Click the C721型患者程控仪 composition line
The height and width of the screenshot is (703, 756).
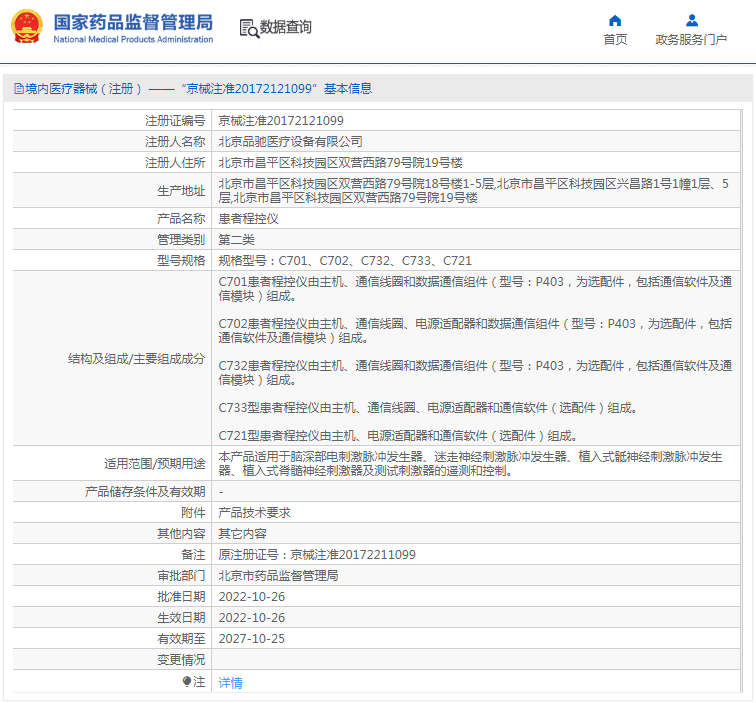click(x=398, y=436)
